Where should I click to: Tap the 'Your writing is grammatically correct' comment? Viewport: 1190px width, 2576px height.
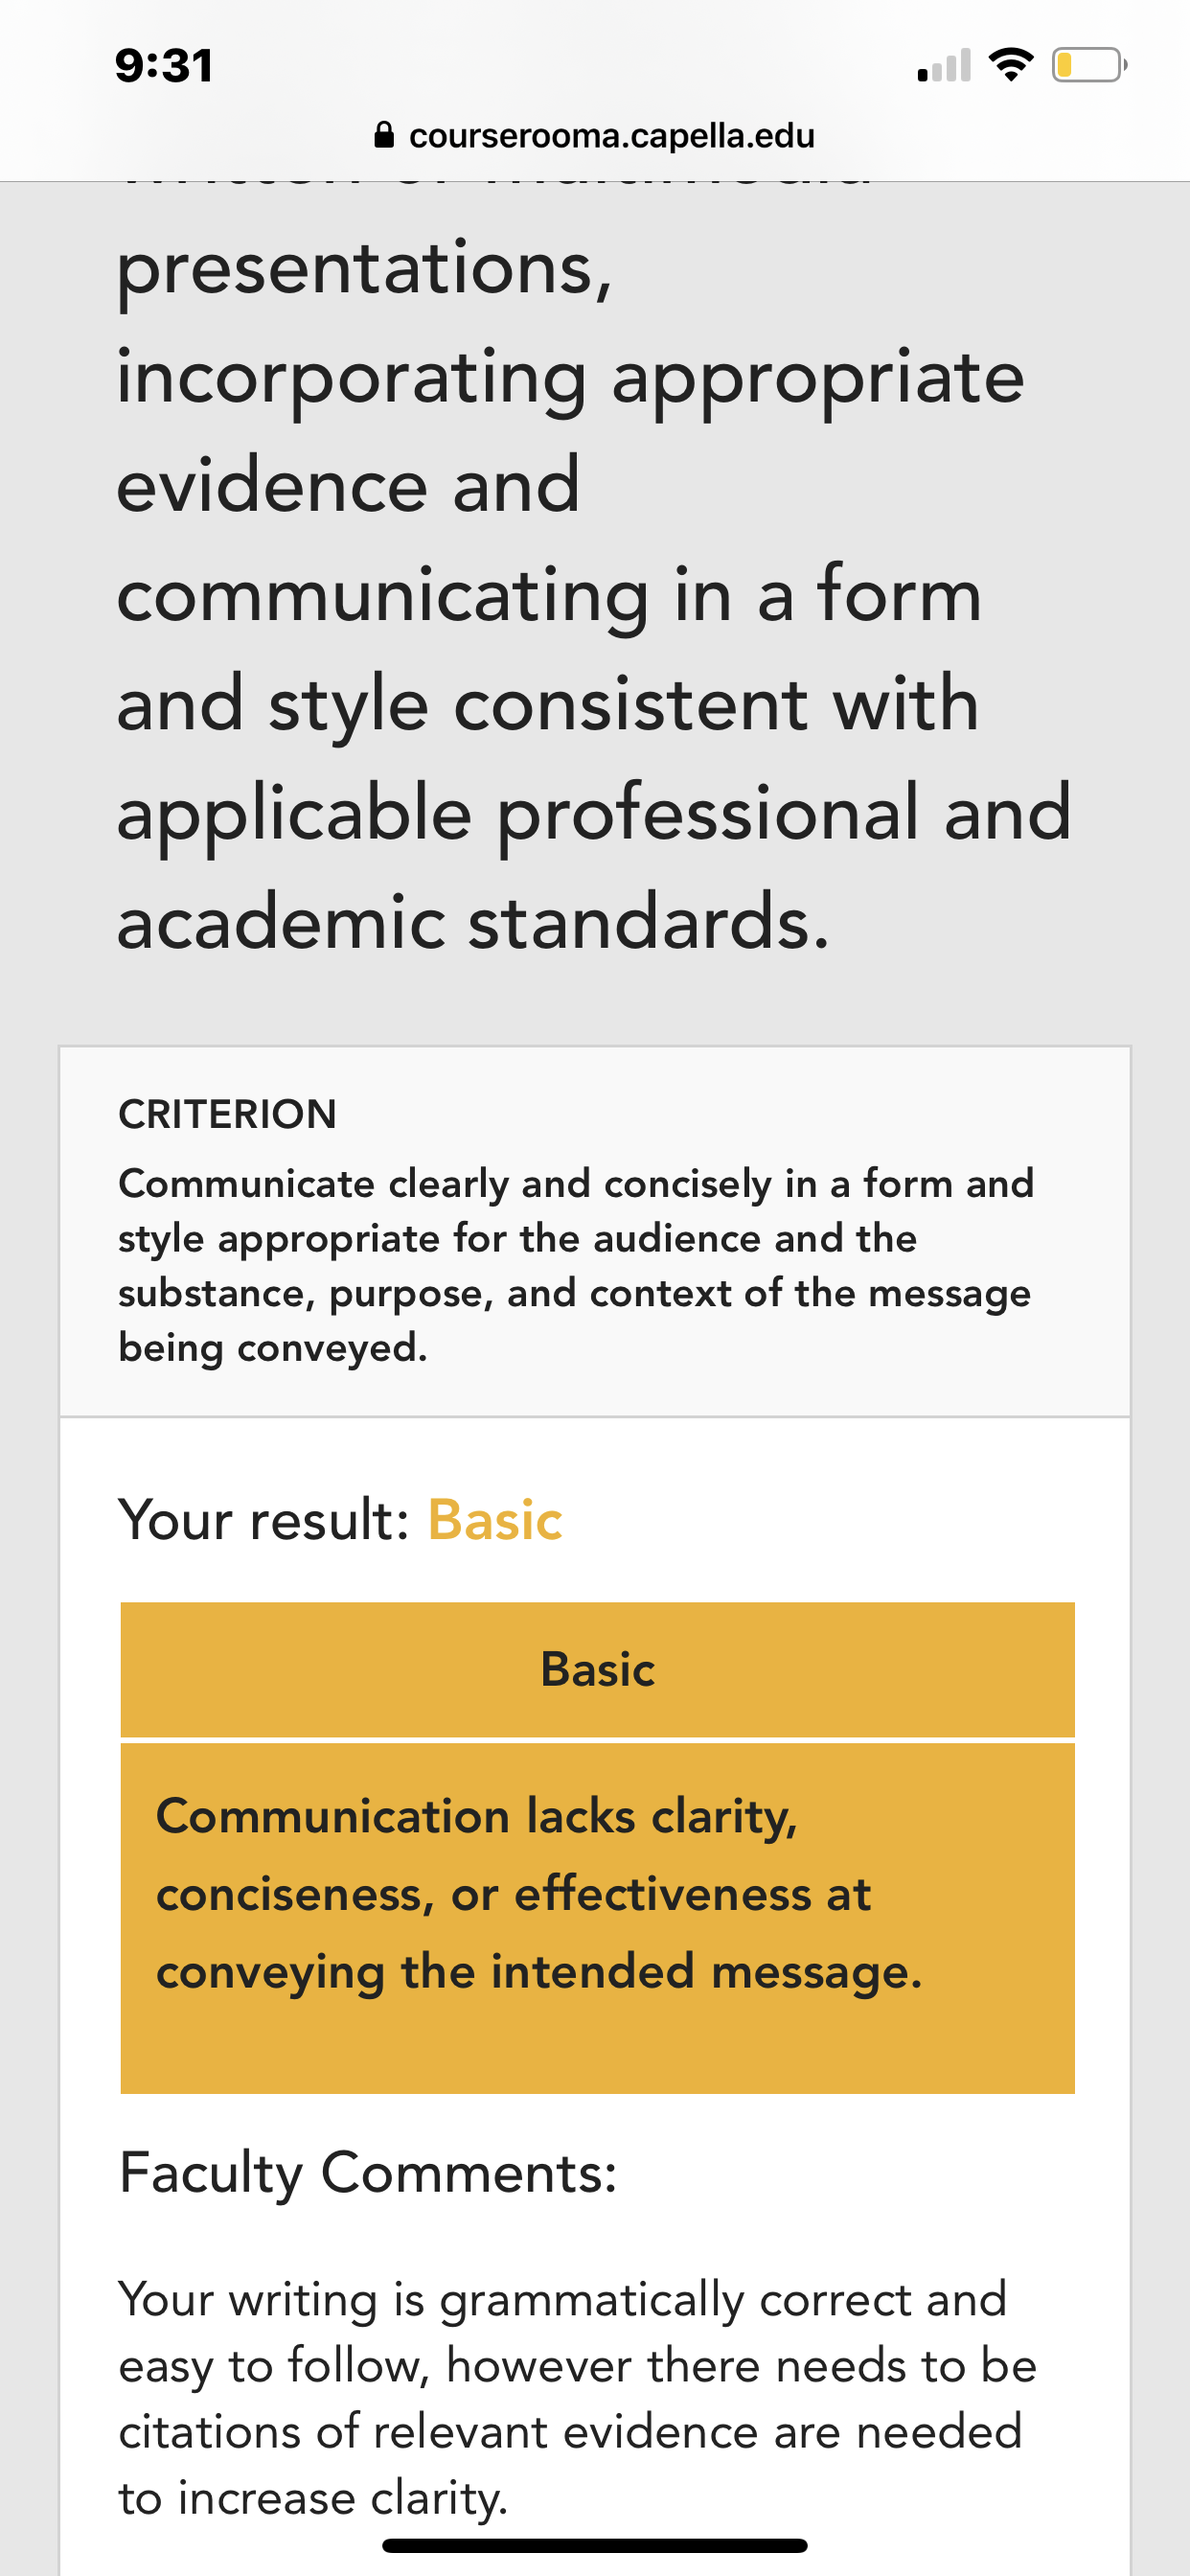tap(577, 2398)
